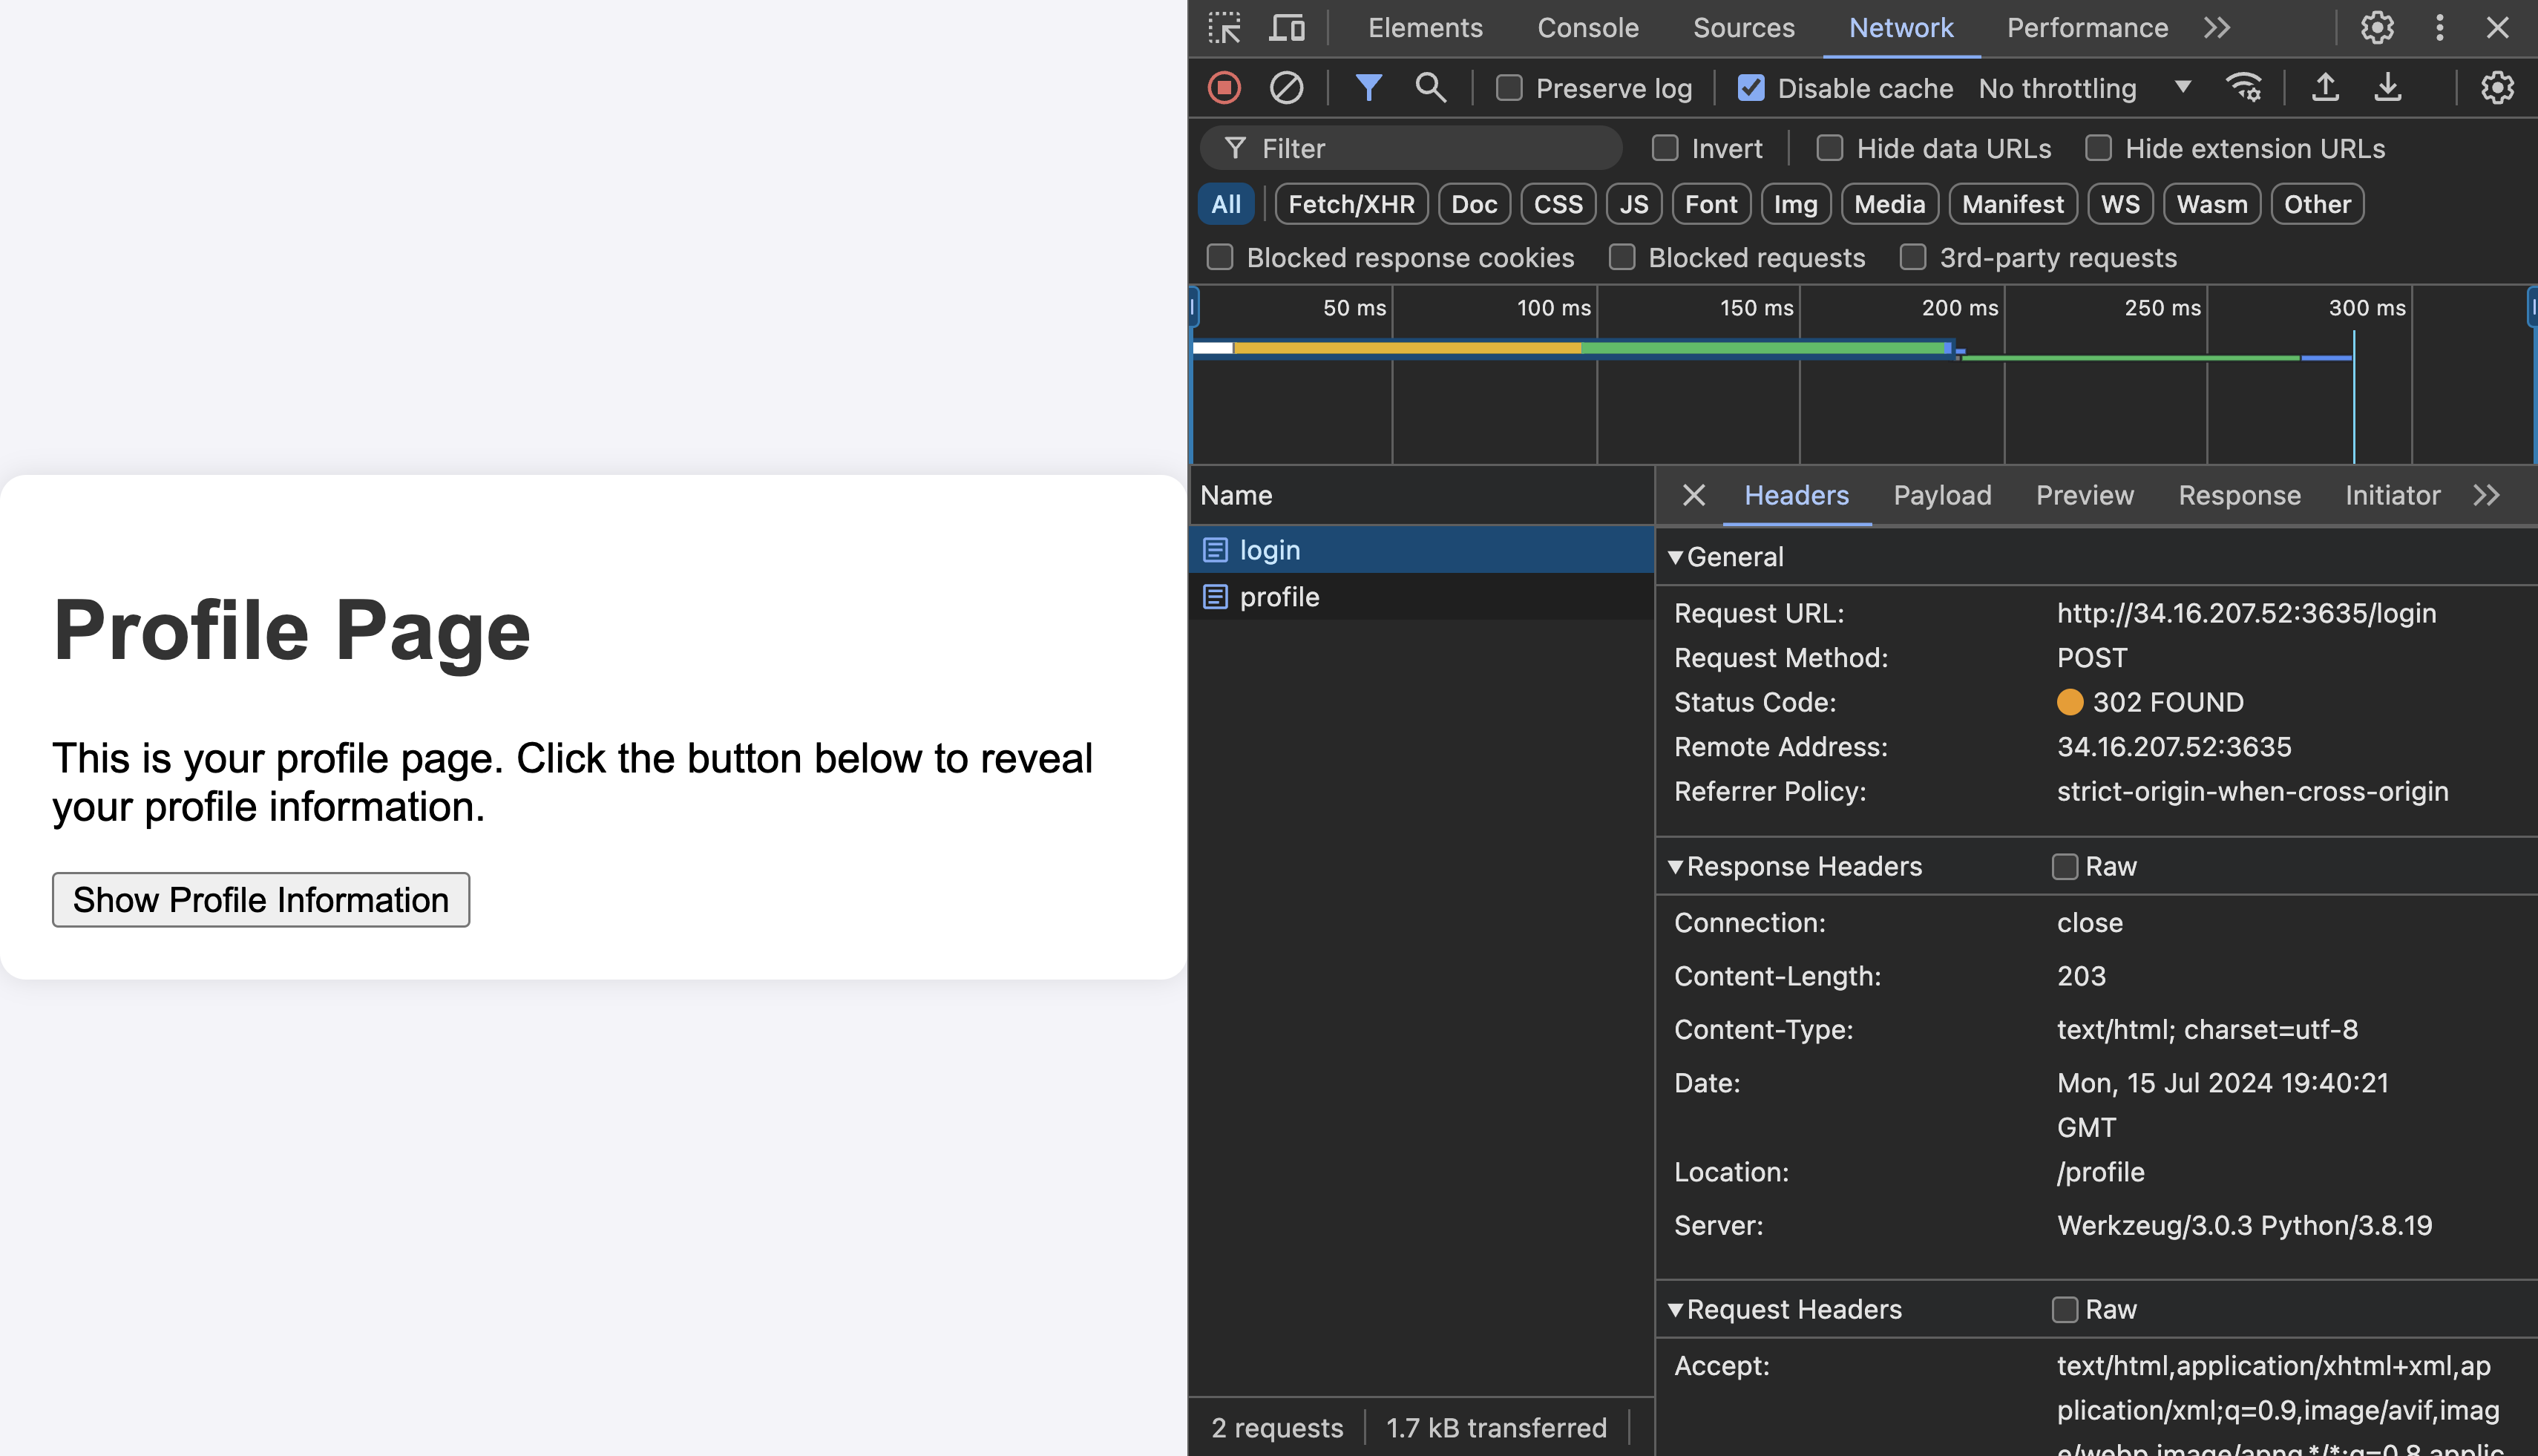Enable Raw for Response Headers
Viewport: 2538px width, 1456px height.
pyautogui.click(x=2065, y=866)
